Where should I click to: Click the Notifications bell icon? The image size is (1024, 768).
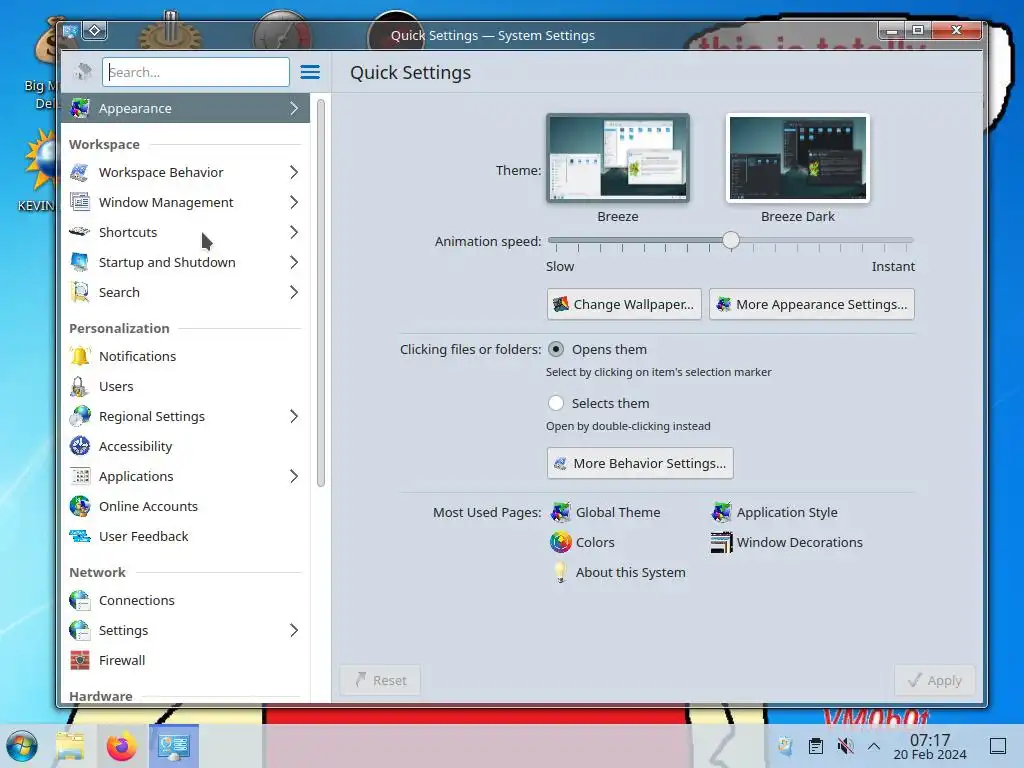80,357
